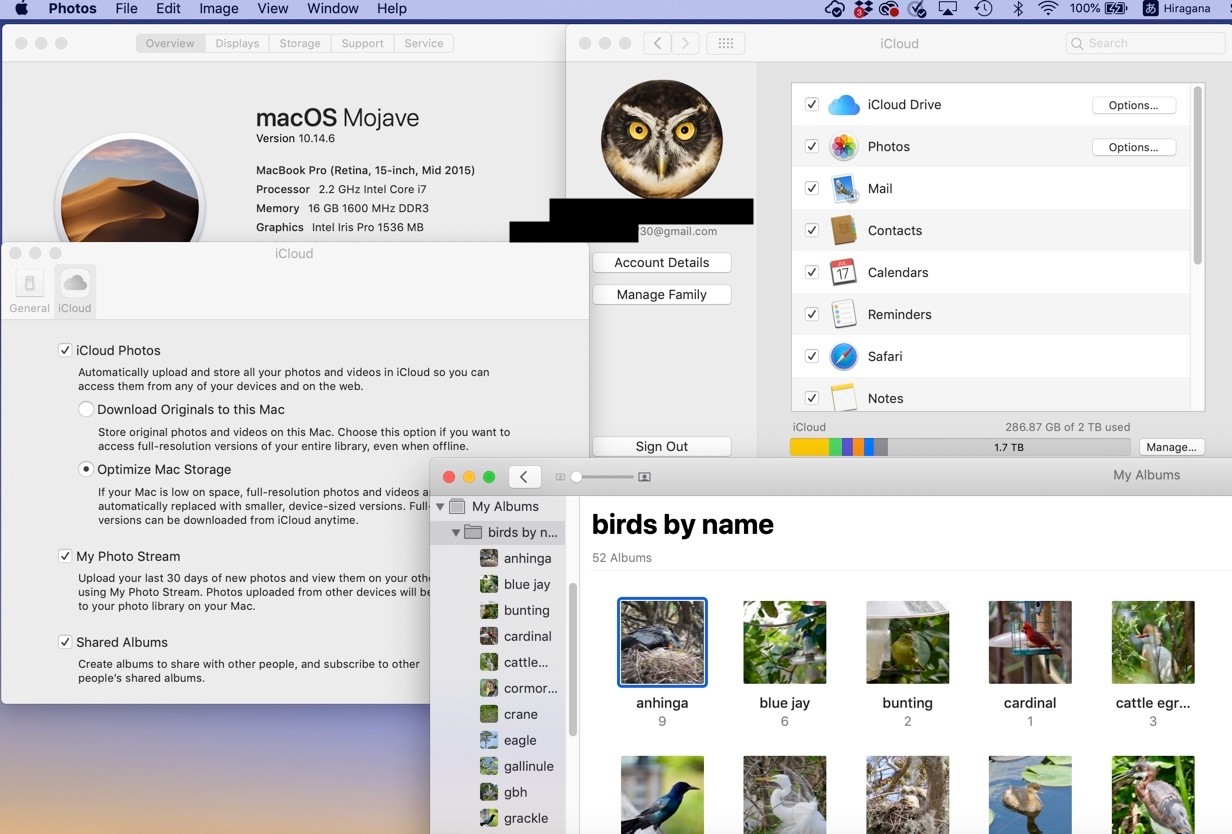Screen dimensions: 1232x834
Task: Click the Wi-Fi menu bar icon
Action: [x=1047, y=9]
